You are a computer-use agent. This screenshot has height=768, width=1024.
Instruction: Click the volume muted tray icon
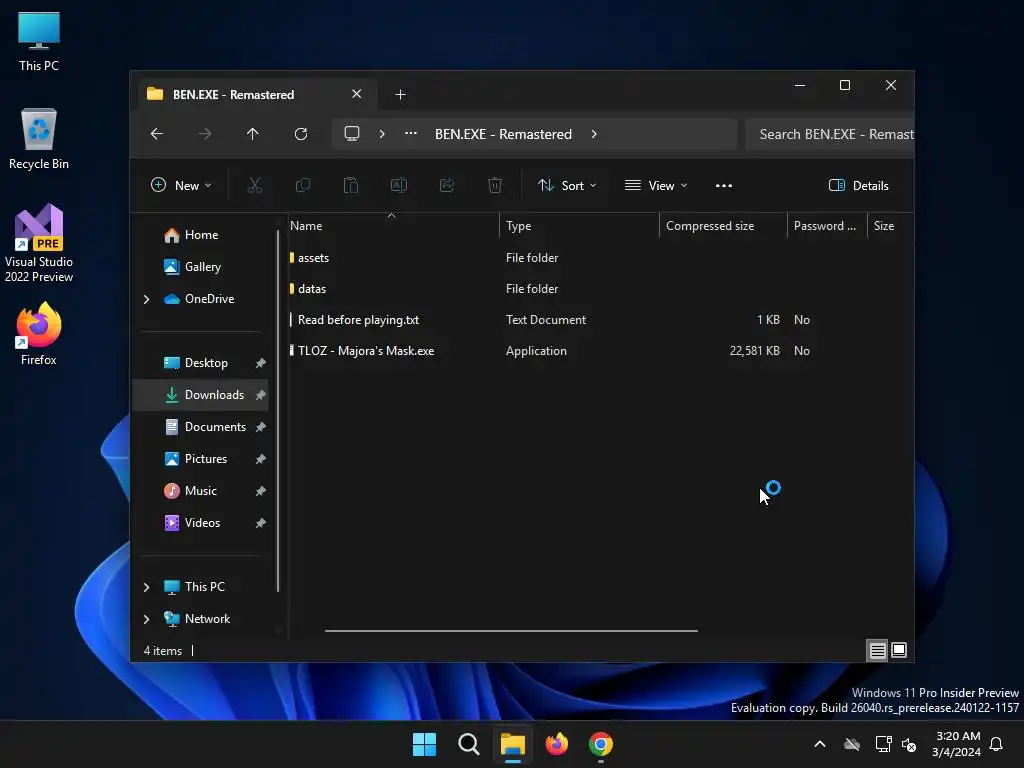[x=908, y=744]
